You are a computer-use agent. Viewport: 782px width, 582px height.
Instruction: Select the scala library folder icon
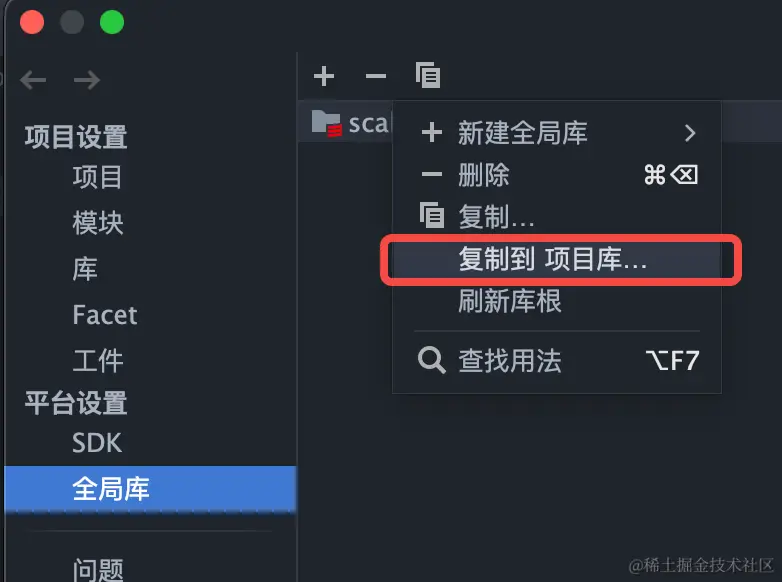click(x=327, y=123)
